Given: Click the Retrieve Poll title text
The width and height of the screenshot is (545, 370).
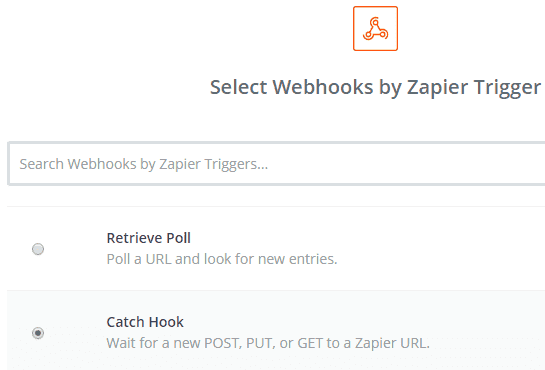Looking at the screenshot, I should 148,238.
